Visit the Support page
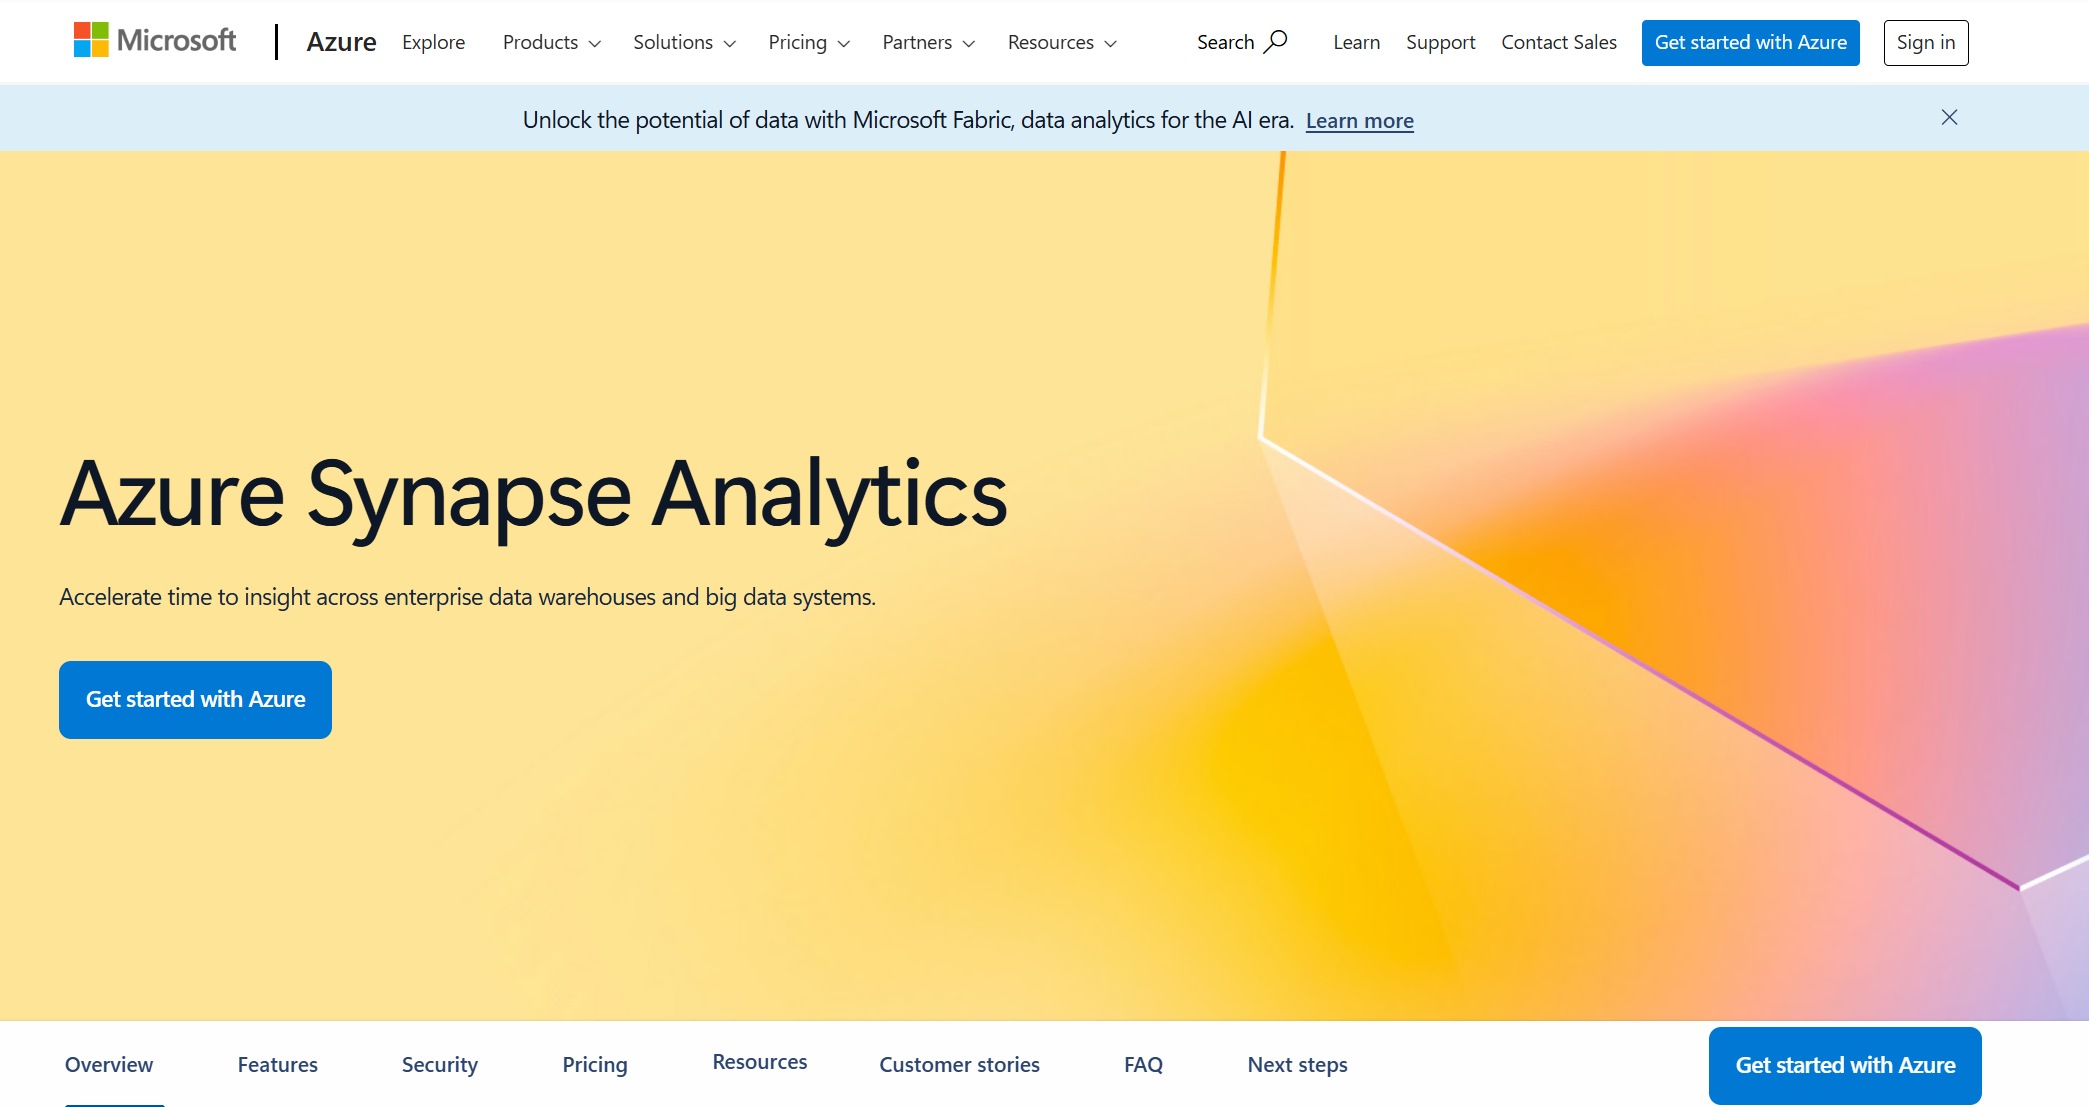The width and height of the screenshot is (2089, 1107). point(1440,42)
